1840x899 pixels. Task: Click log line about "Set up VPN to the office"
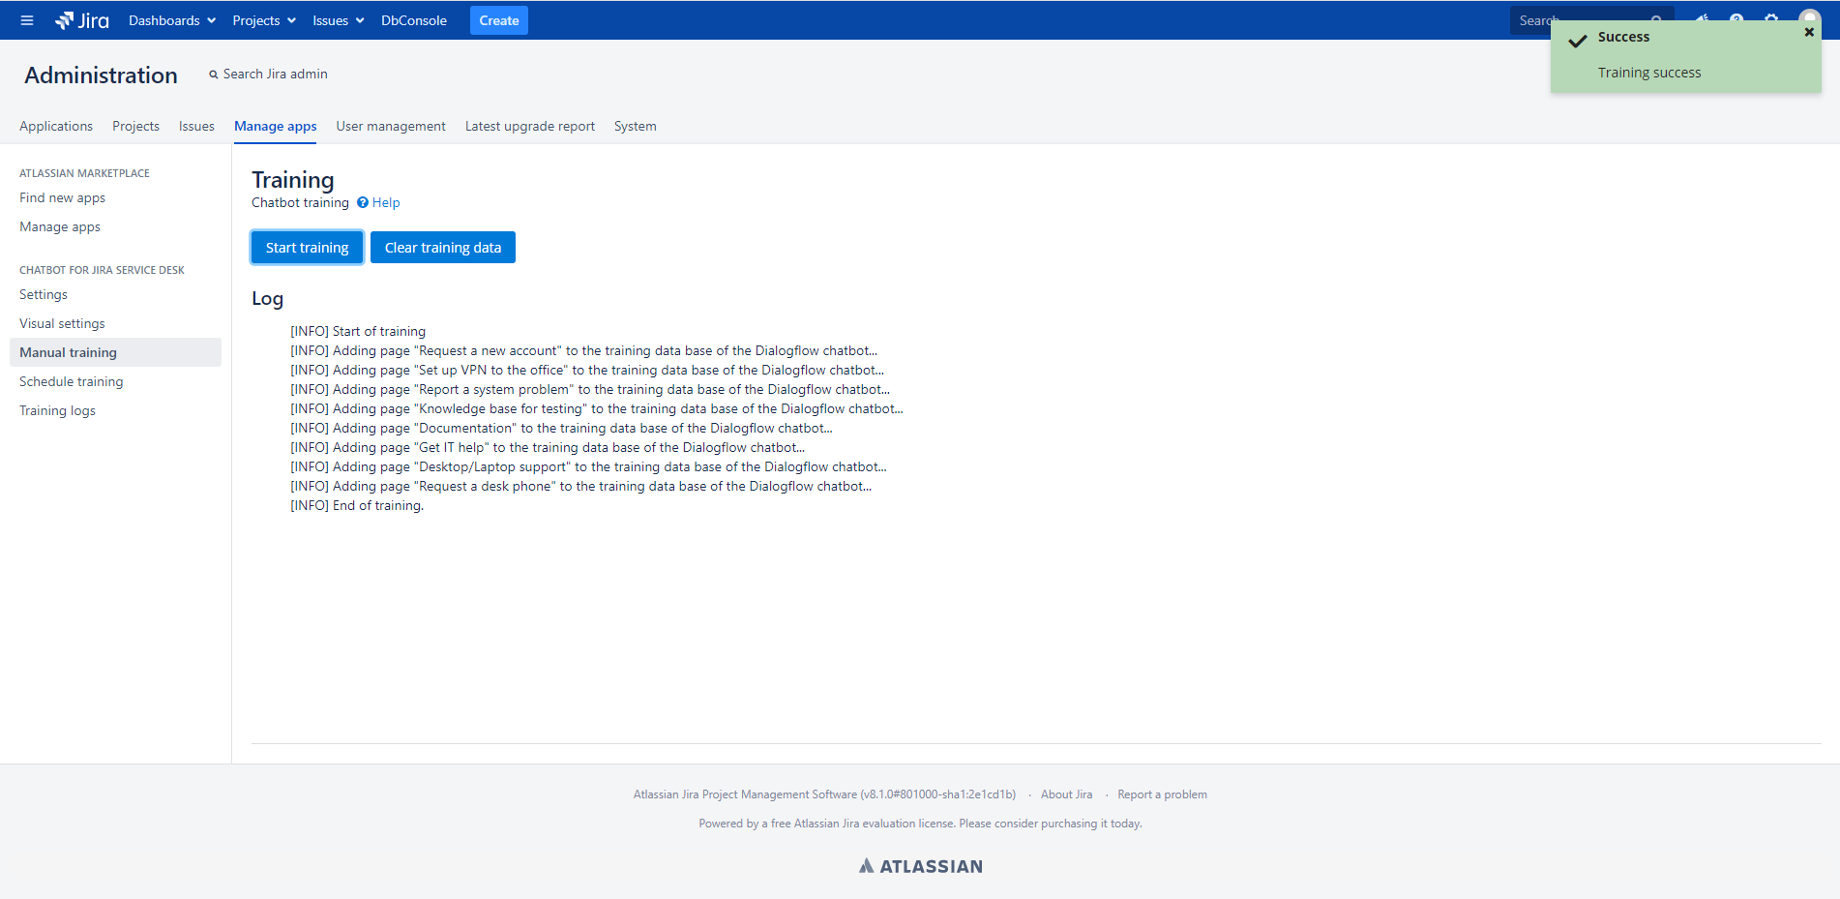pos(587,370)
